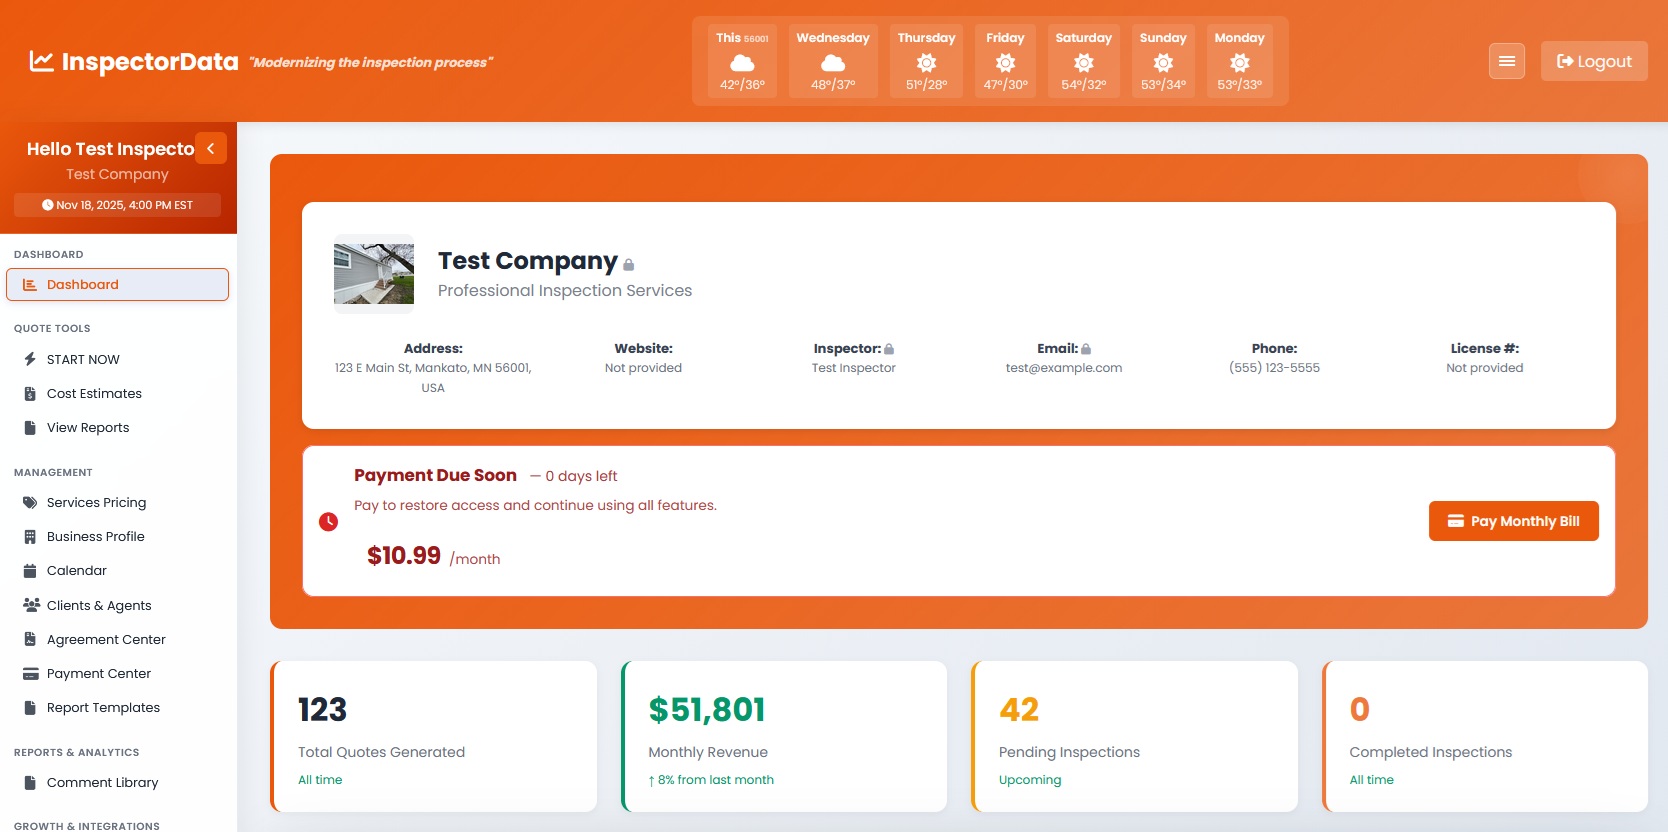Screen dimensions: 1668x832
Task: Select Friday weather forecast card
Action: pos(1005,61)
